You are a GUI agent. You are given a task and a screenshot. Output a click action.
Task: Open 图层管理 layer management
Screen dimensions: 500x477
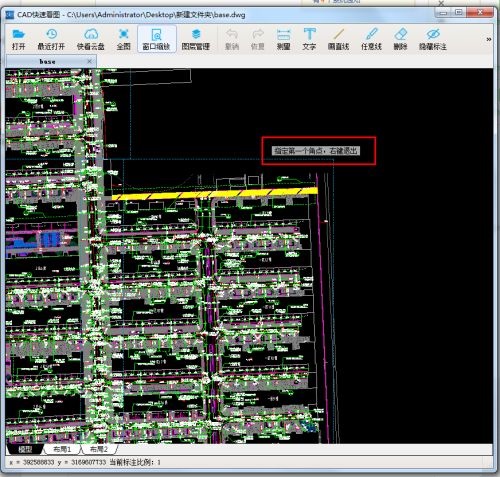point(196,39)
